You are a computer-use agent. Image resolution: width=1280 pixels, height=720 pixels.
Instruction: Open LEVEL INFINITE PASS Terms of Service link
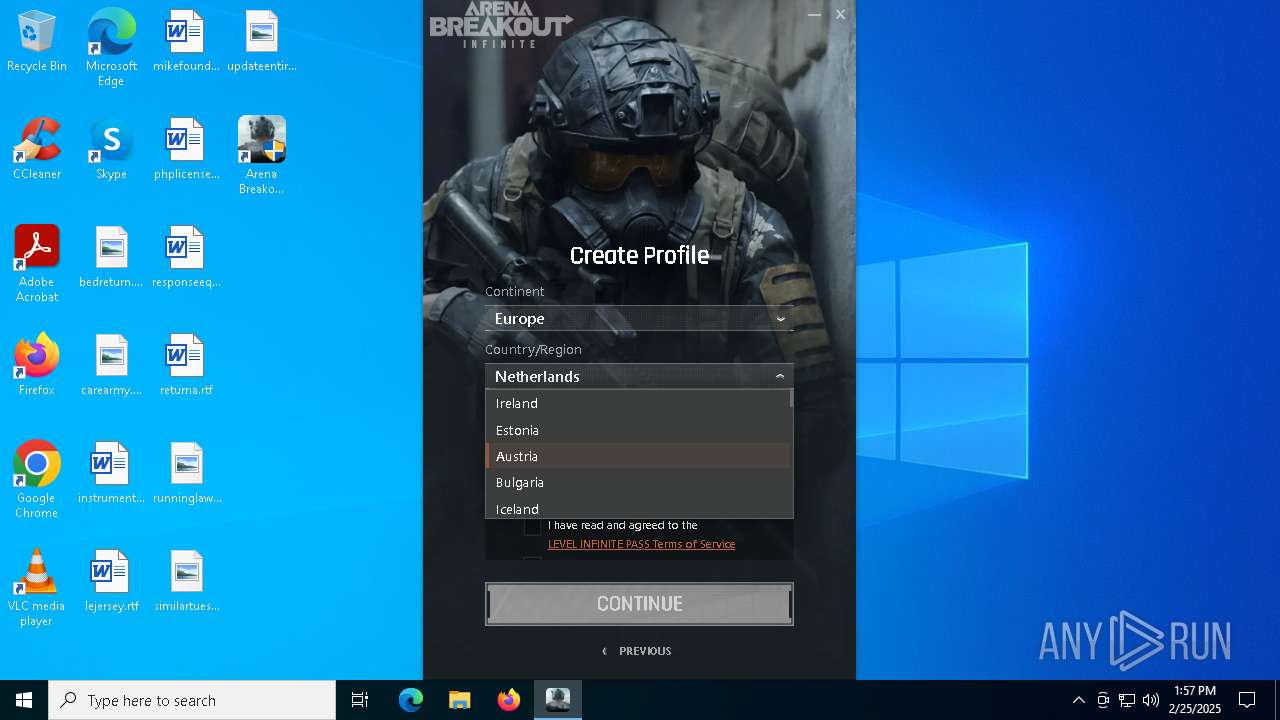(641, 544)
